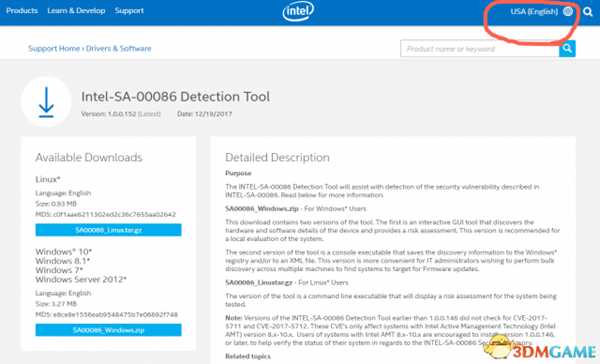Download SA00086_Linux.tar.gz file
The image size is (600, 364).
click(108, 230)
